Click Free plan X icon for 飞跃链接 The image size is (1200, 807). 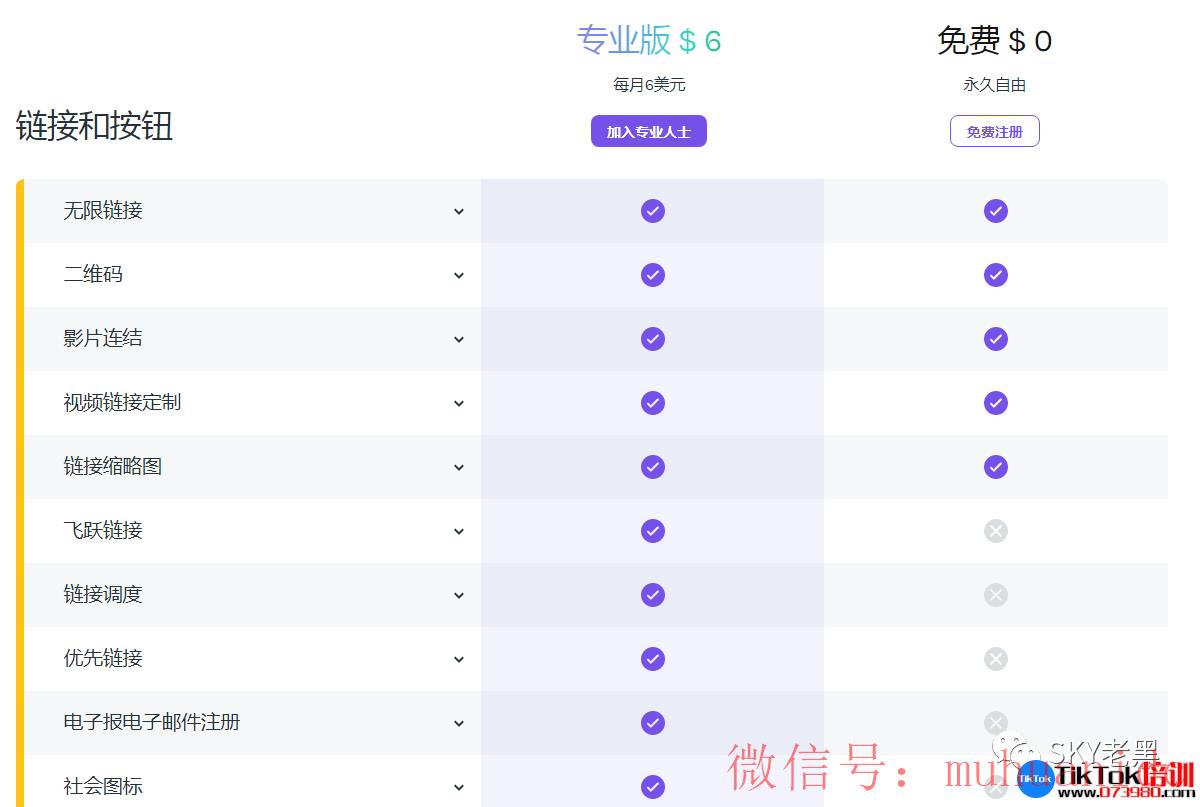995,531
